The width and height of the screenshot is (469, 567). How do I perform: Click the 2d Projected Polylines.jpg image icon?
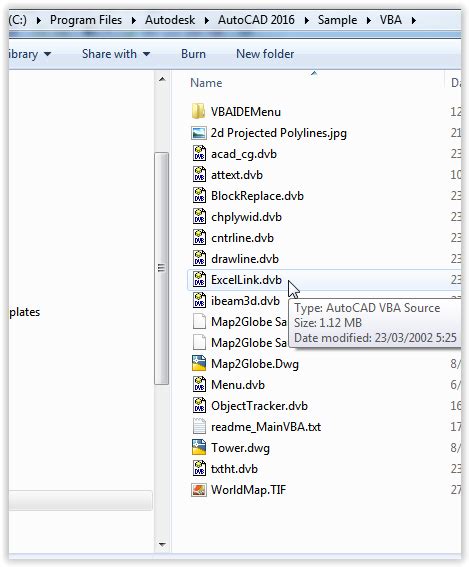[199, 133]
